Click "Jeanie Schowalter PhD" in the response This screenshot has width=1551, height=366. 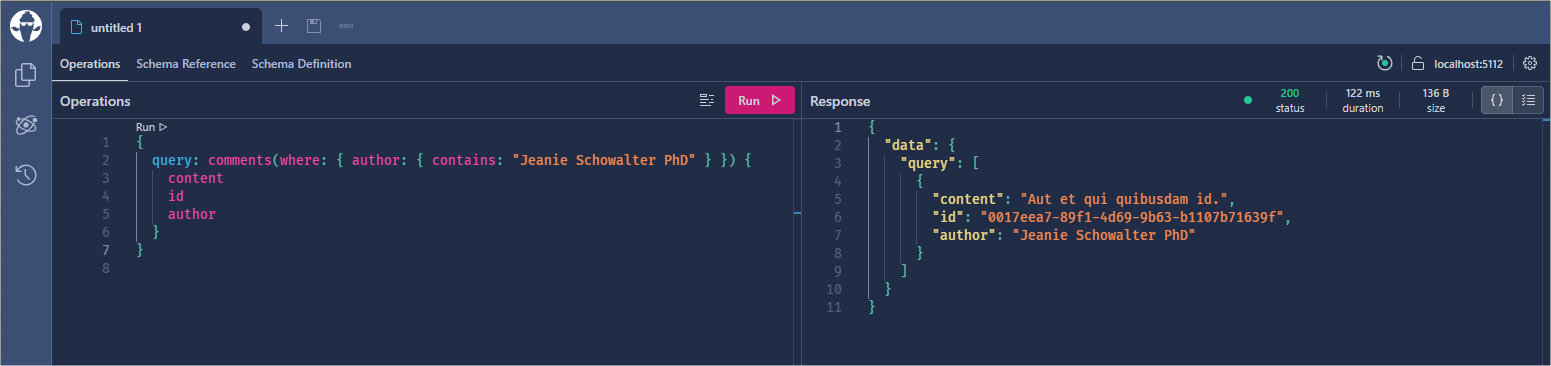1104,236
